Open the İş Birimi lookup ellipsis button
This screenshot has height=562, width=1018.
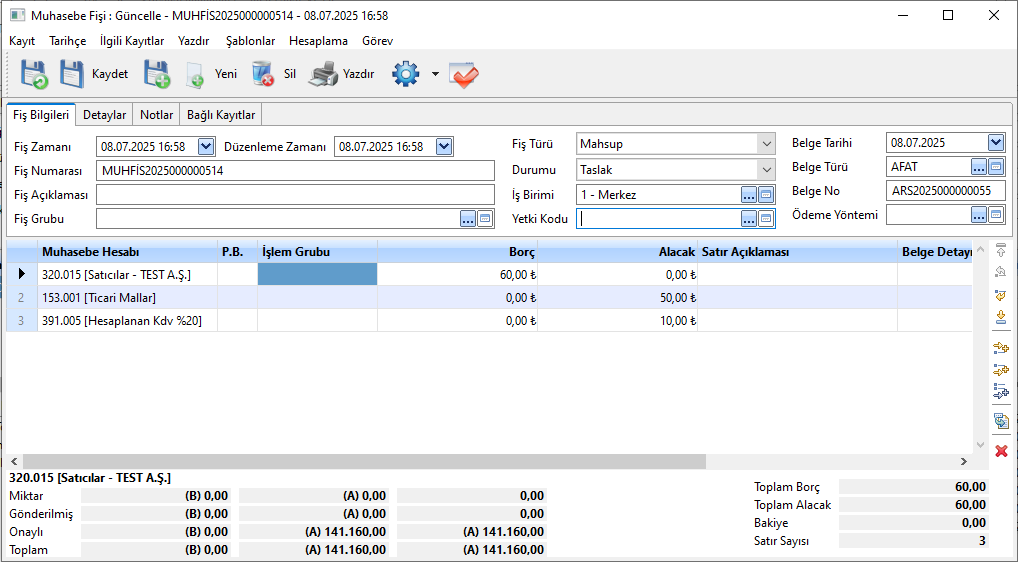point(749,195)
